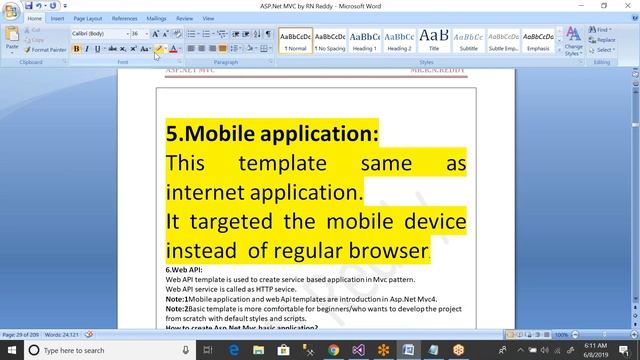Apply the Subtitle style
The width and height of the screenshot is (640, 360).
[469, 40]
